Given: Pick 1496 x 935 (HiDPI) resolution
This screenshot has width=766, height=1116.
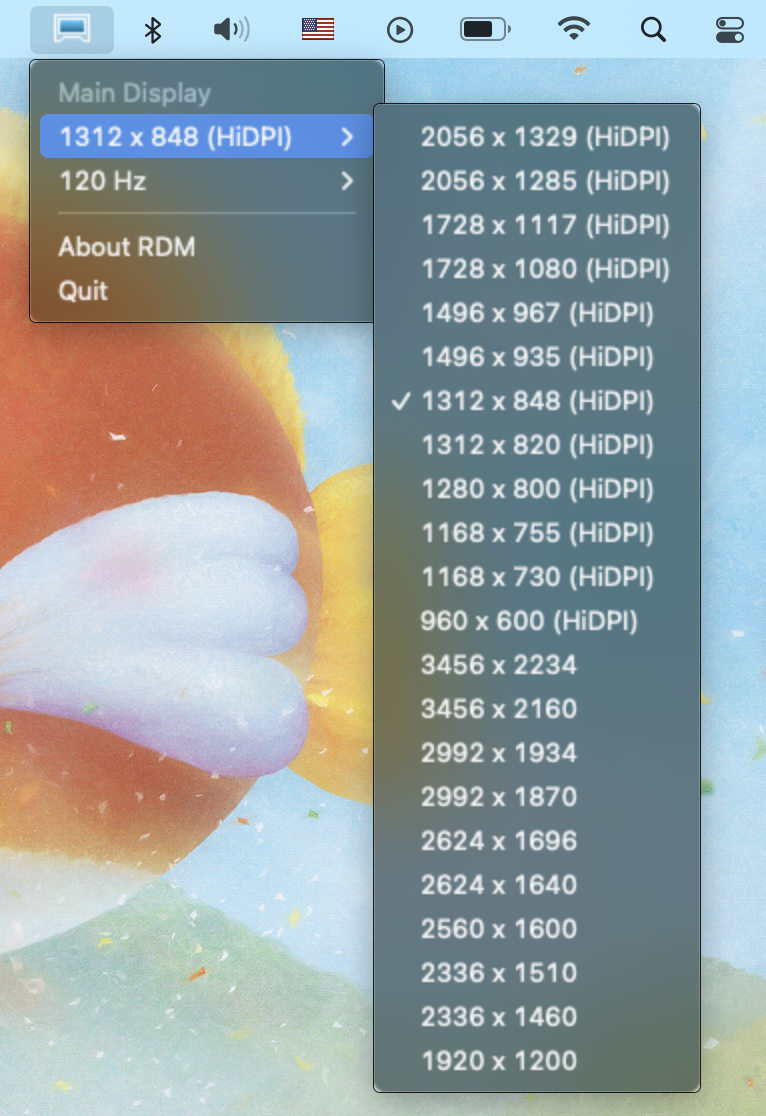Looking at the screenshot, I should point(537,357).
